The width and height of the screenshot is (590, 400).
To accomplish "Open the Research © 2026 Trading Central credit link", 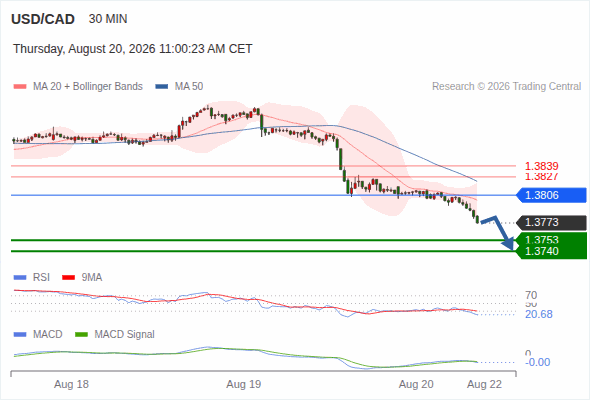I will point(506,87).
